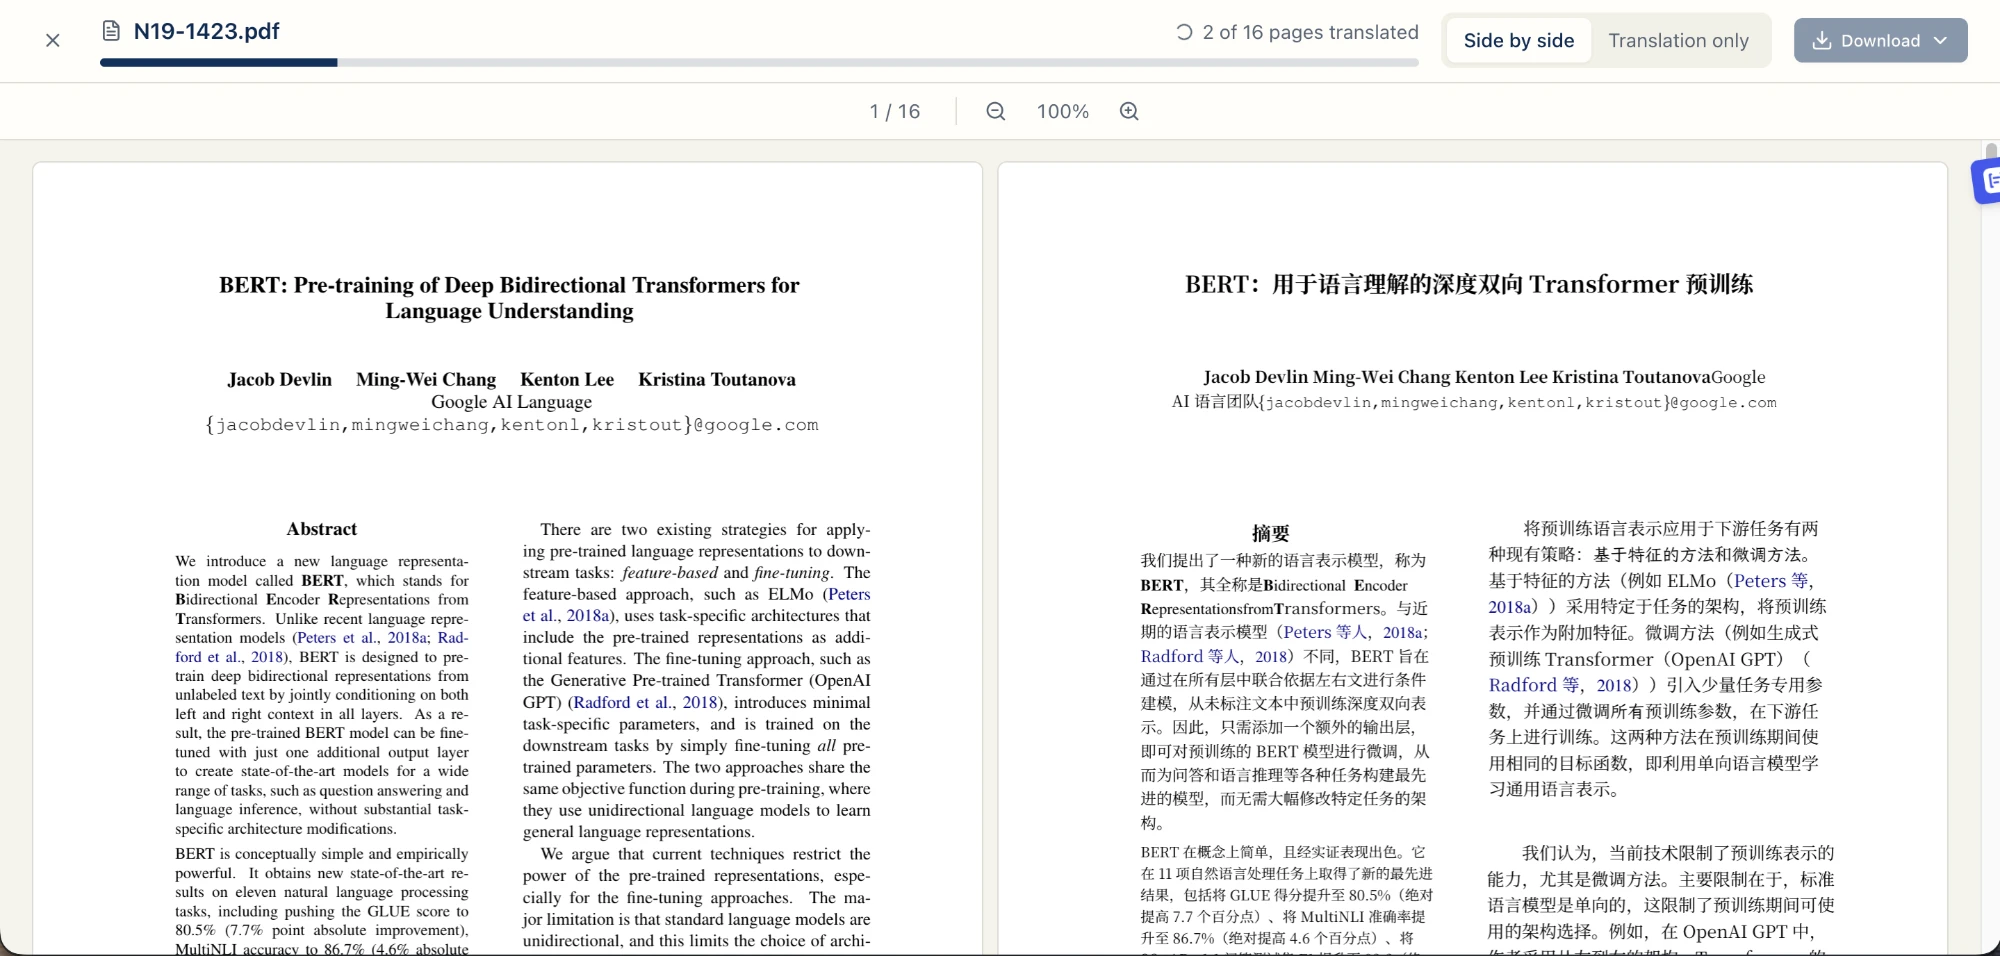
Task: Click the 100% zoom level value
Action: click(x=1062, y=111)
